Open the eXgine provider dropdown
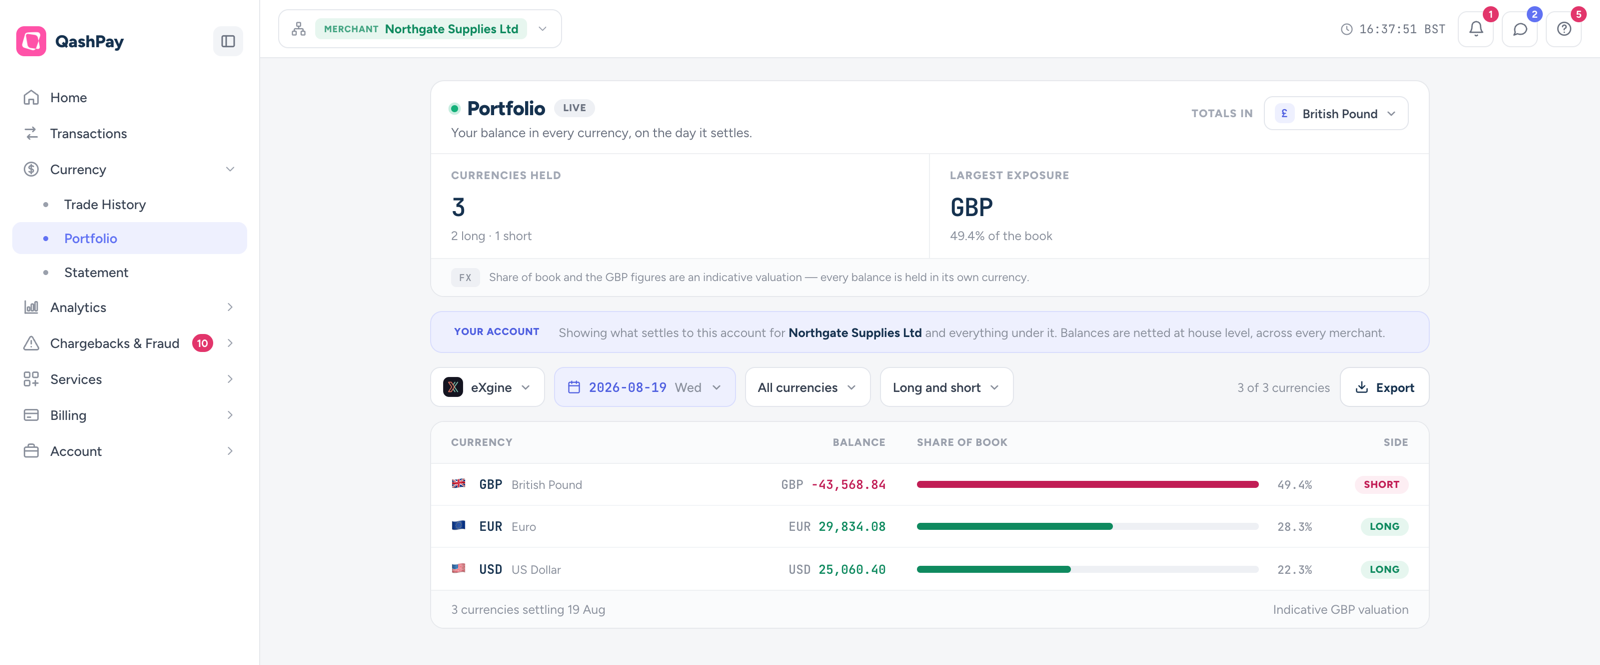This screenshot has height=665, width=1600. (488, 387)
